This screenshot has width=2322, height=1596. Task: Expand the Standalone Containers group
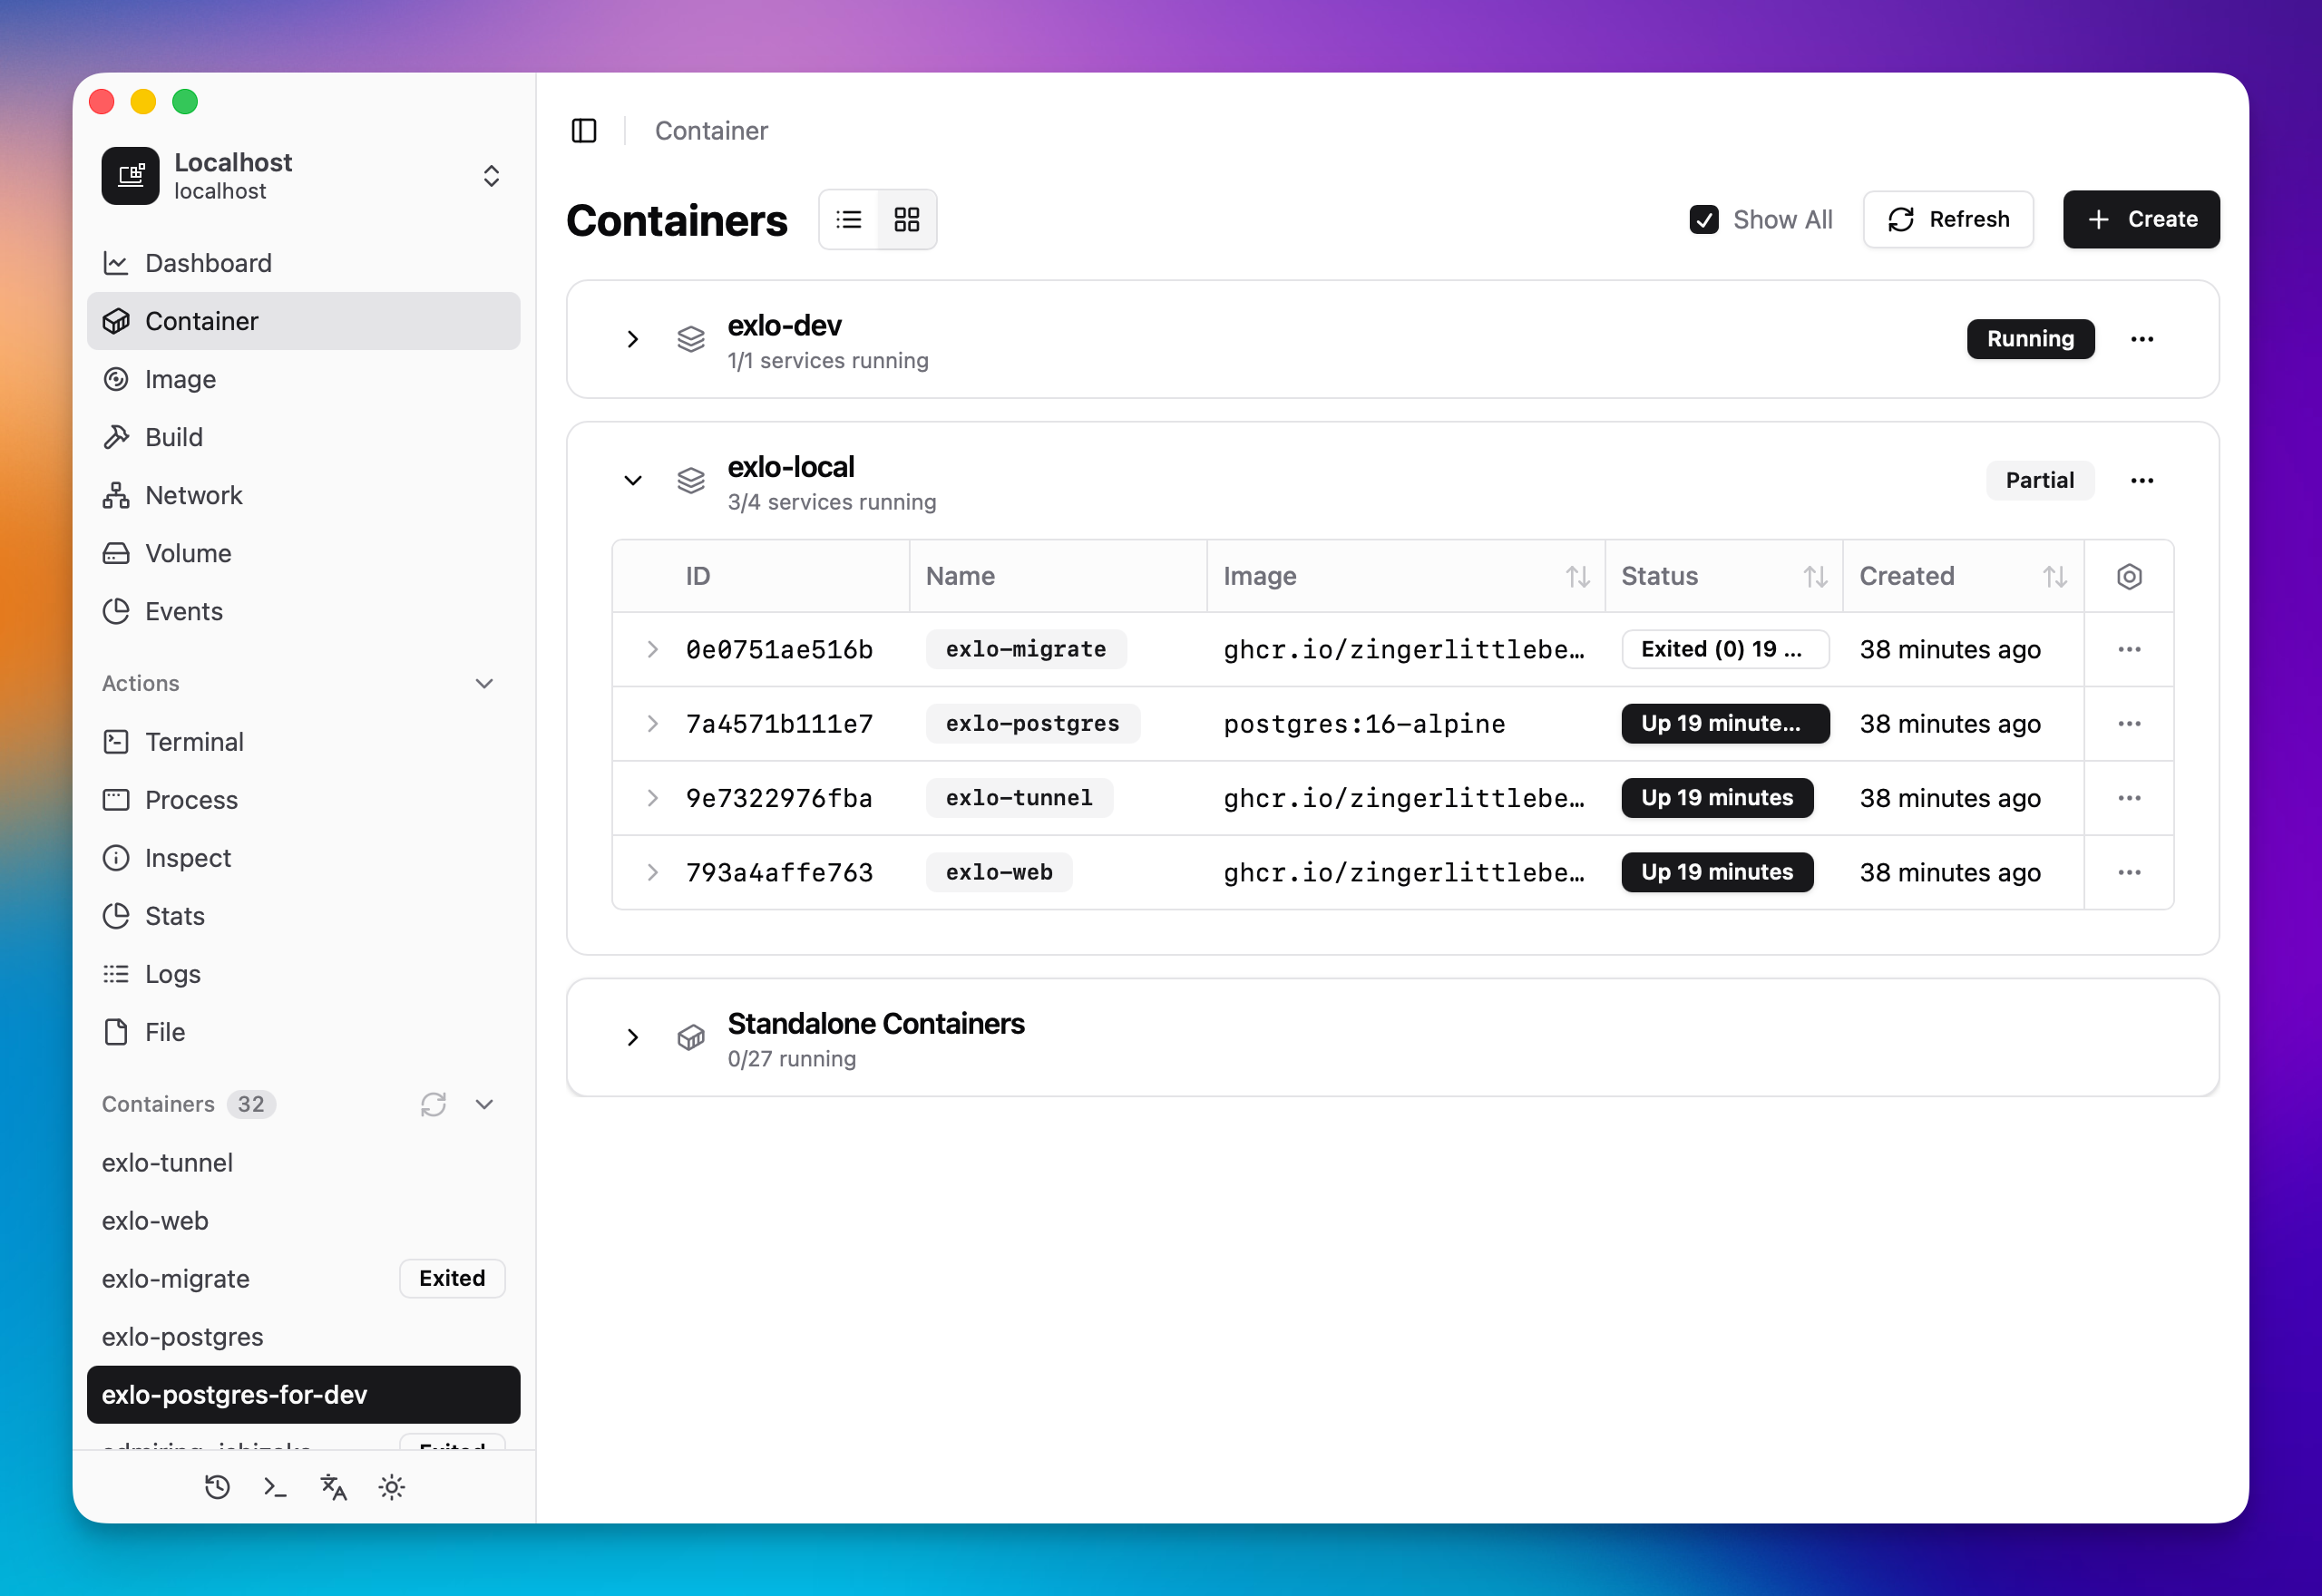632,1037
